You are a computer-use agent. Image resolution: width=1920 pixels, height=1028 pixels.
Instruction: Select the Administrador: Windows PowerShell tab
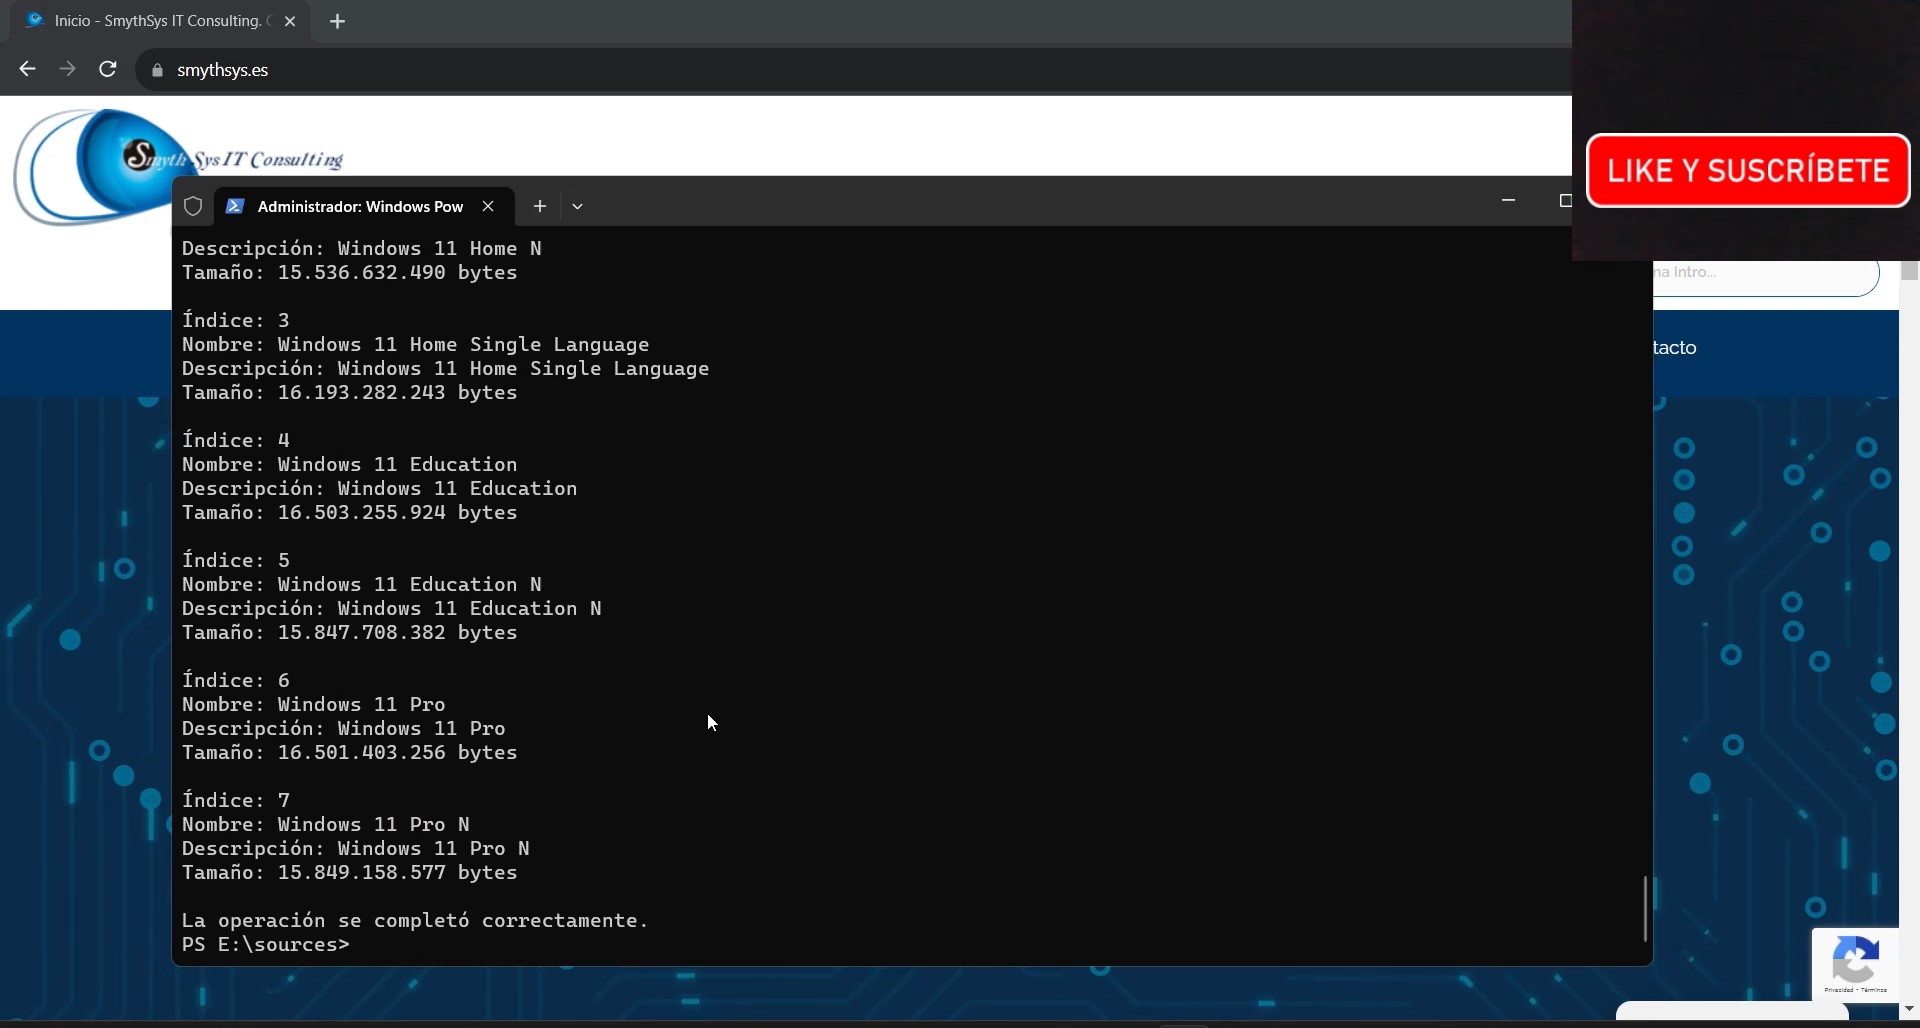coord(360,206)
